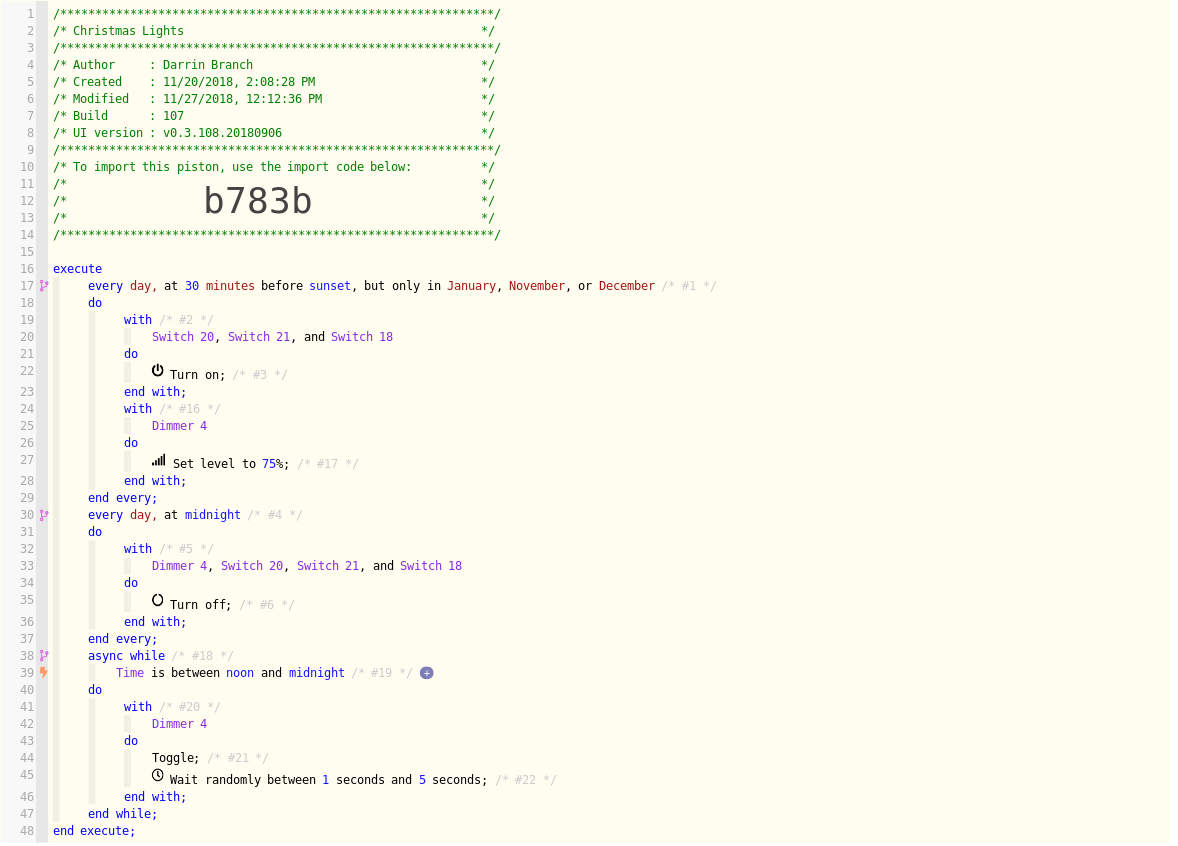Click 'Dimmer 4' on line 33
This screenshot has height=846, width=1178.
click(x=180, y=569)
